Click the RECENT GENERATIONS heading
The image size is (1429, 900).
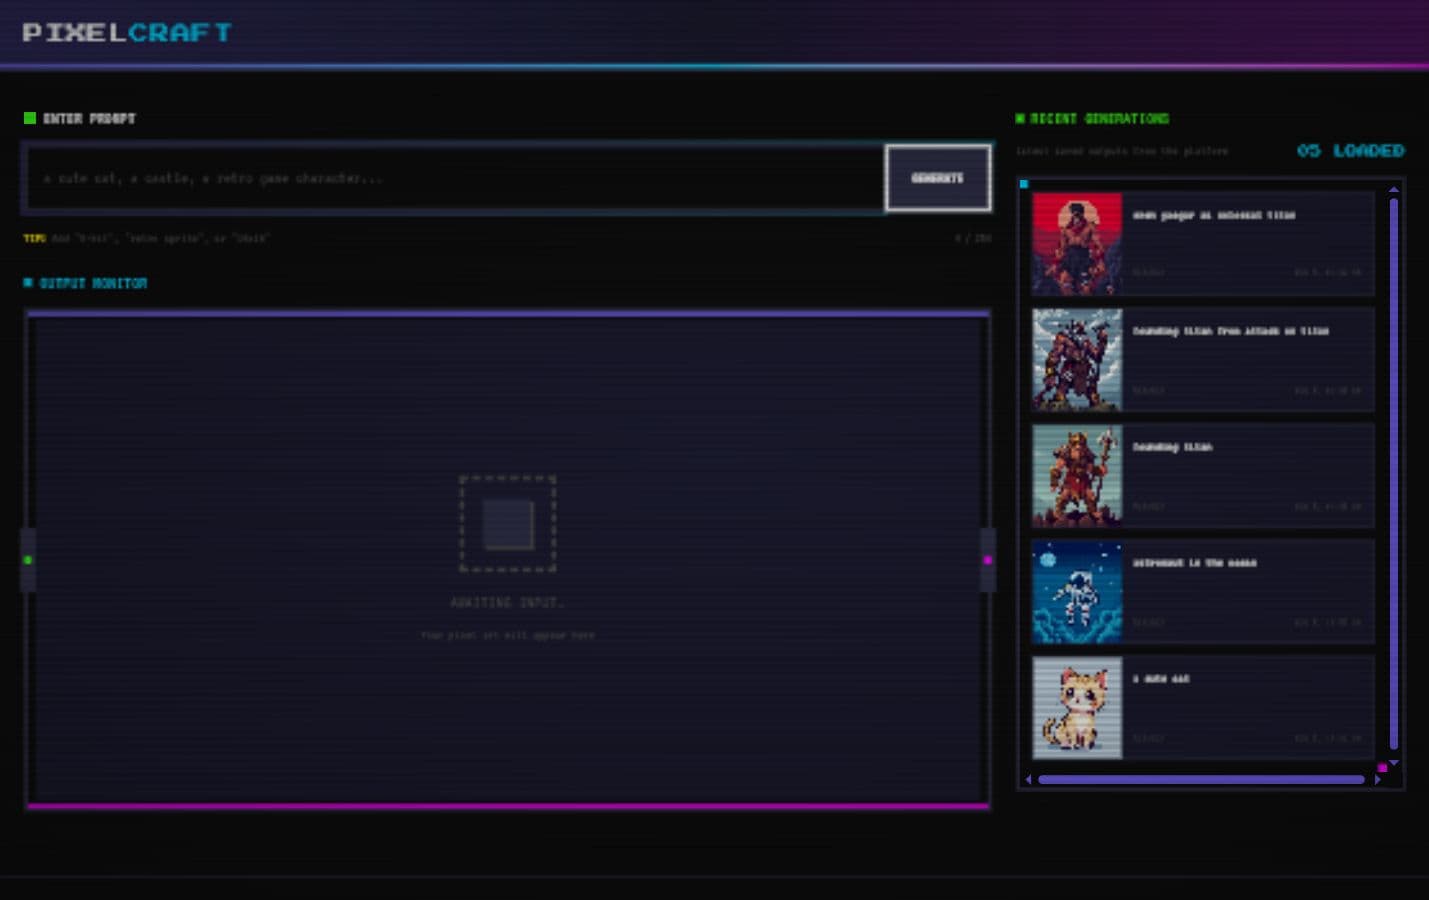pos(1099,118)
